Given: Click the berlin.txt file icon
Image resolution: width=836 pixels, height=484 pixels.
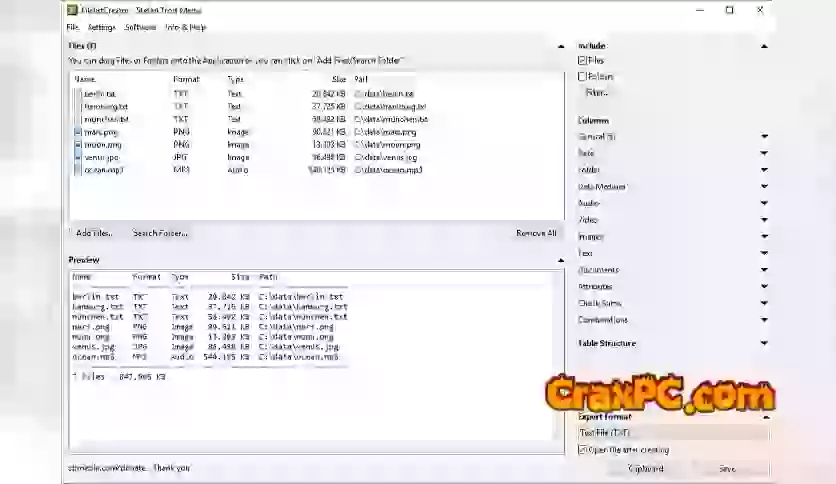Looking at the screenshot, I should point(78,93).
